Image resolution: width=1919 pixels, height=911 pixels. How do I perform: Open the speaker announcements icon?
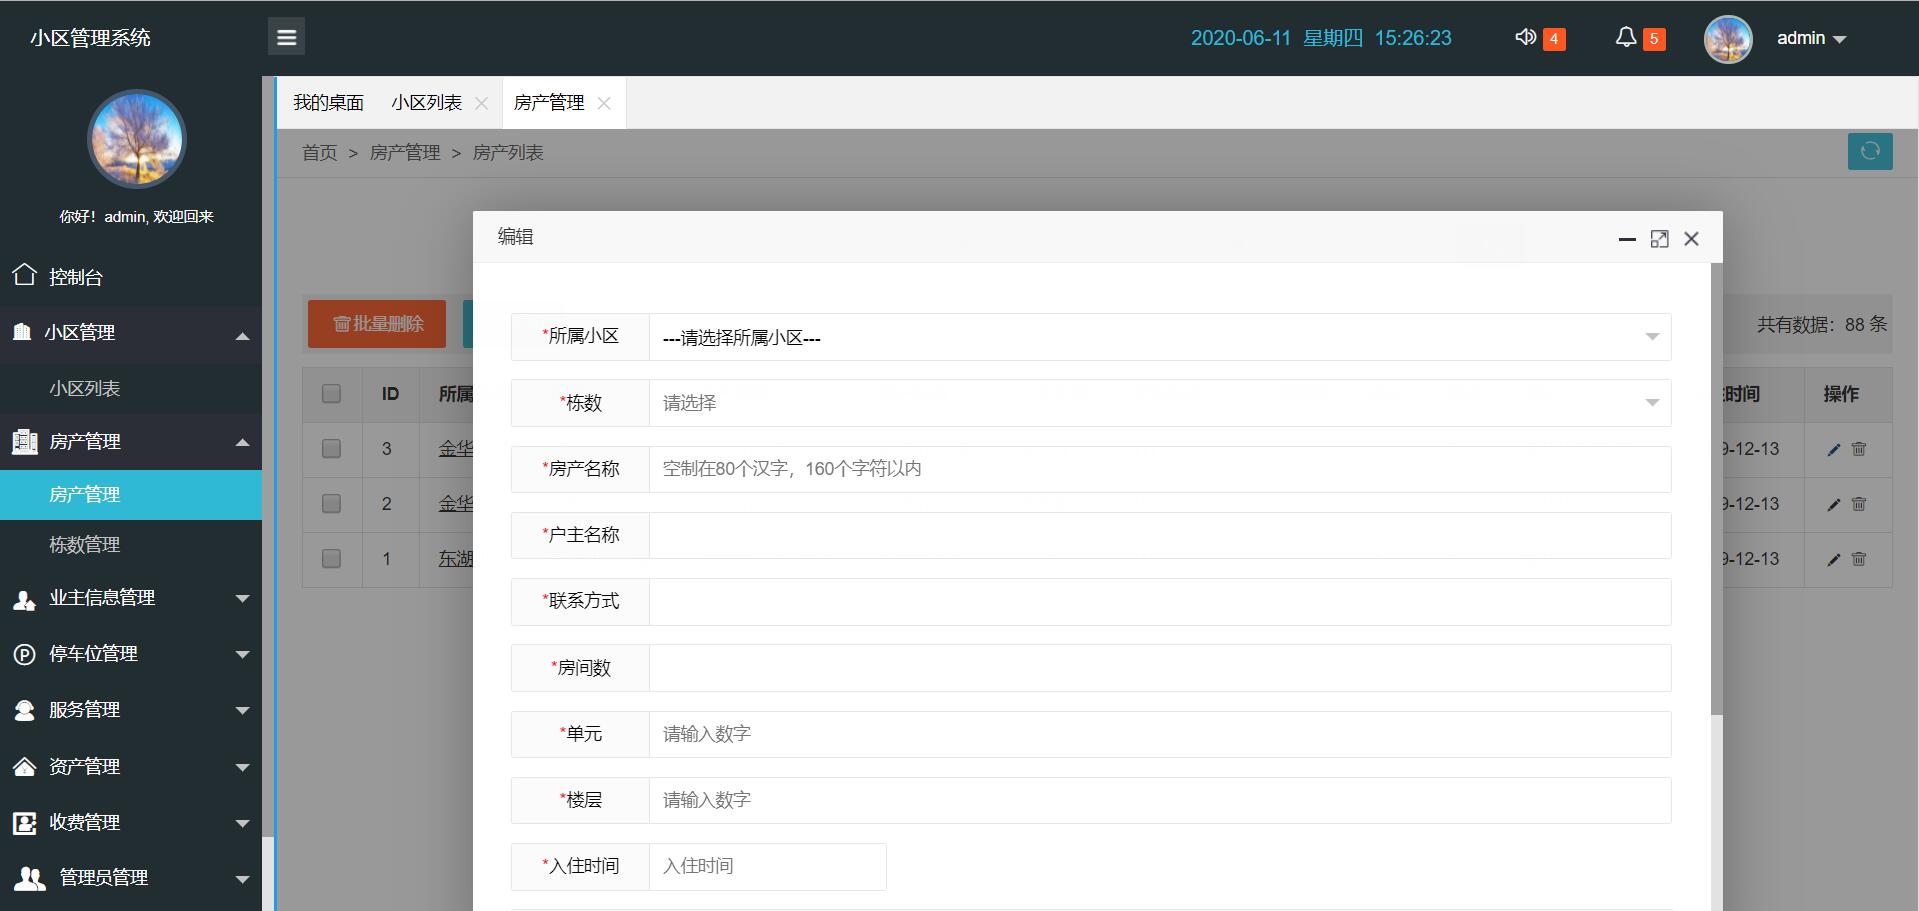[x=1525, y=38]
